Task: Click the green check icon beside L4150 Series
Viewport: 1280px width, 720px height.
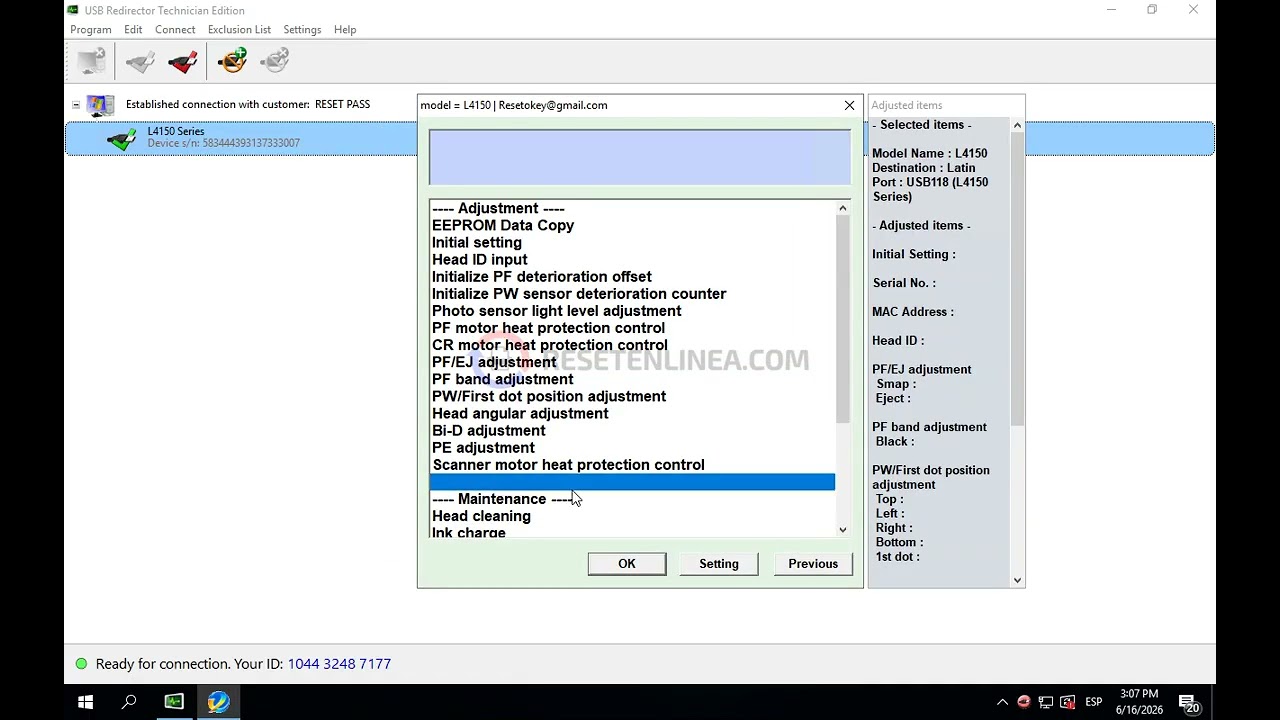Action: [x=122, y=138]
